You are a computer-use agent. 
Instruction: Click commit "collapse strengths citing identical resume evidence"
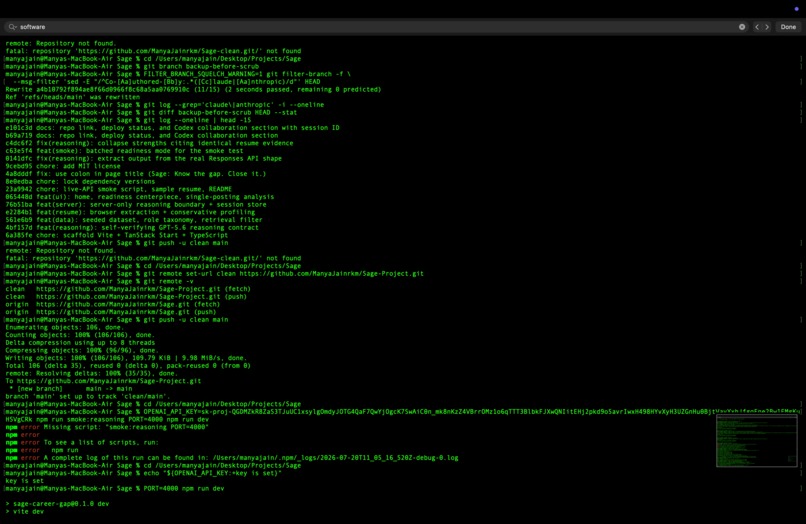pos(149,143)
